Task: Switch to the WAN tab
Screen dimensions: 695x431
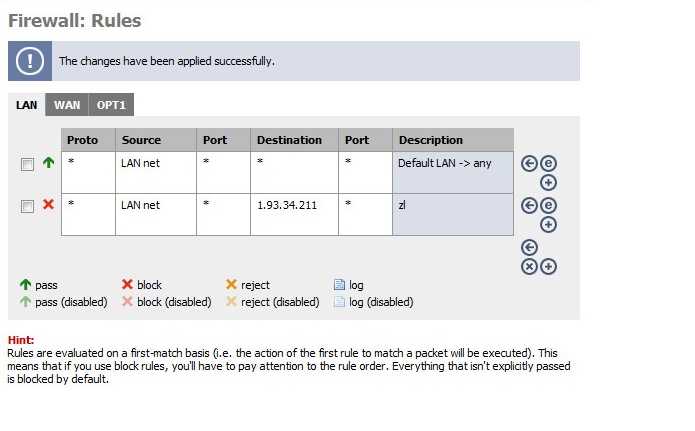Action: pyautogui.click(x=67, y=105)
